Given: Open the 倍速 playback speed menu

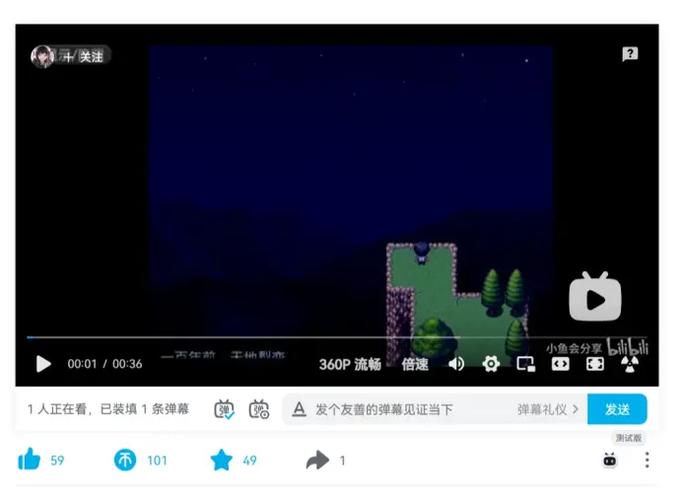Looking at the screenshot, I should tap(415, 364).
